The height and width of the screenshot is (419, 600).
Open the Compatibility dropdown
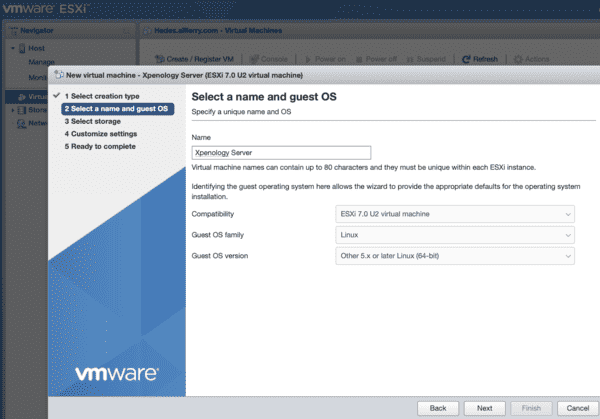click(x=455, y=214)
